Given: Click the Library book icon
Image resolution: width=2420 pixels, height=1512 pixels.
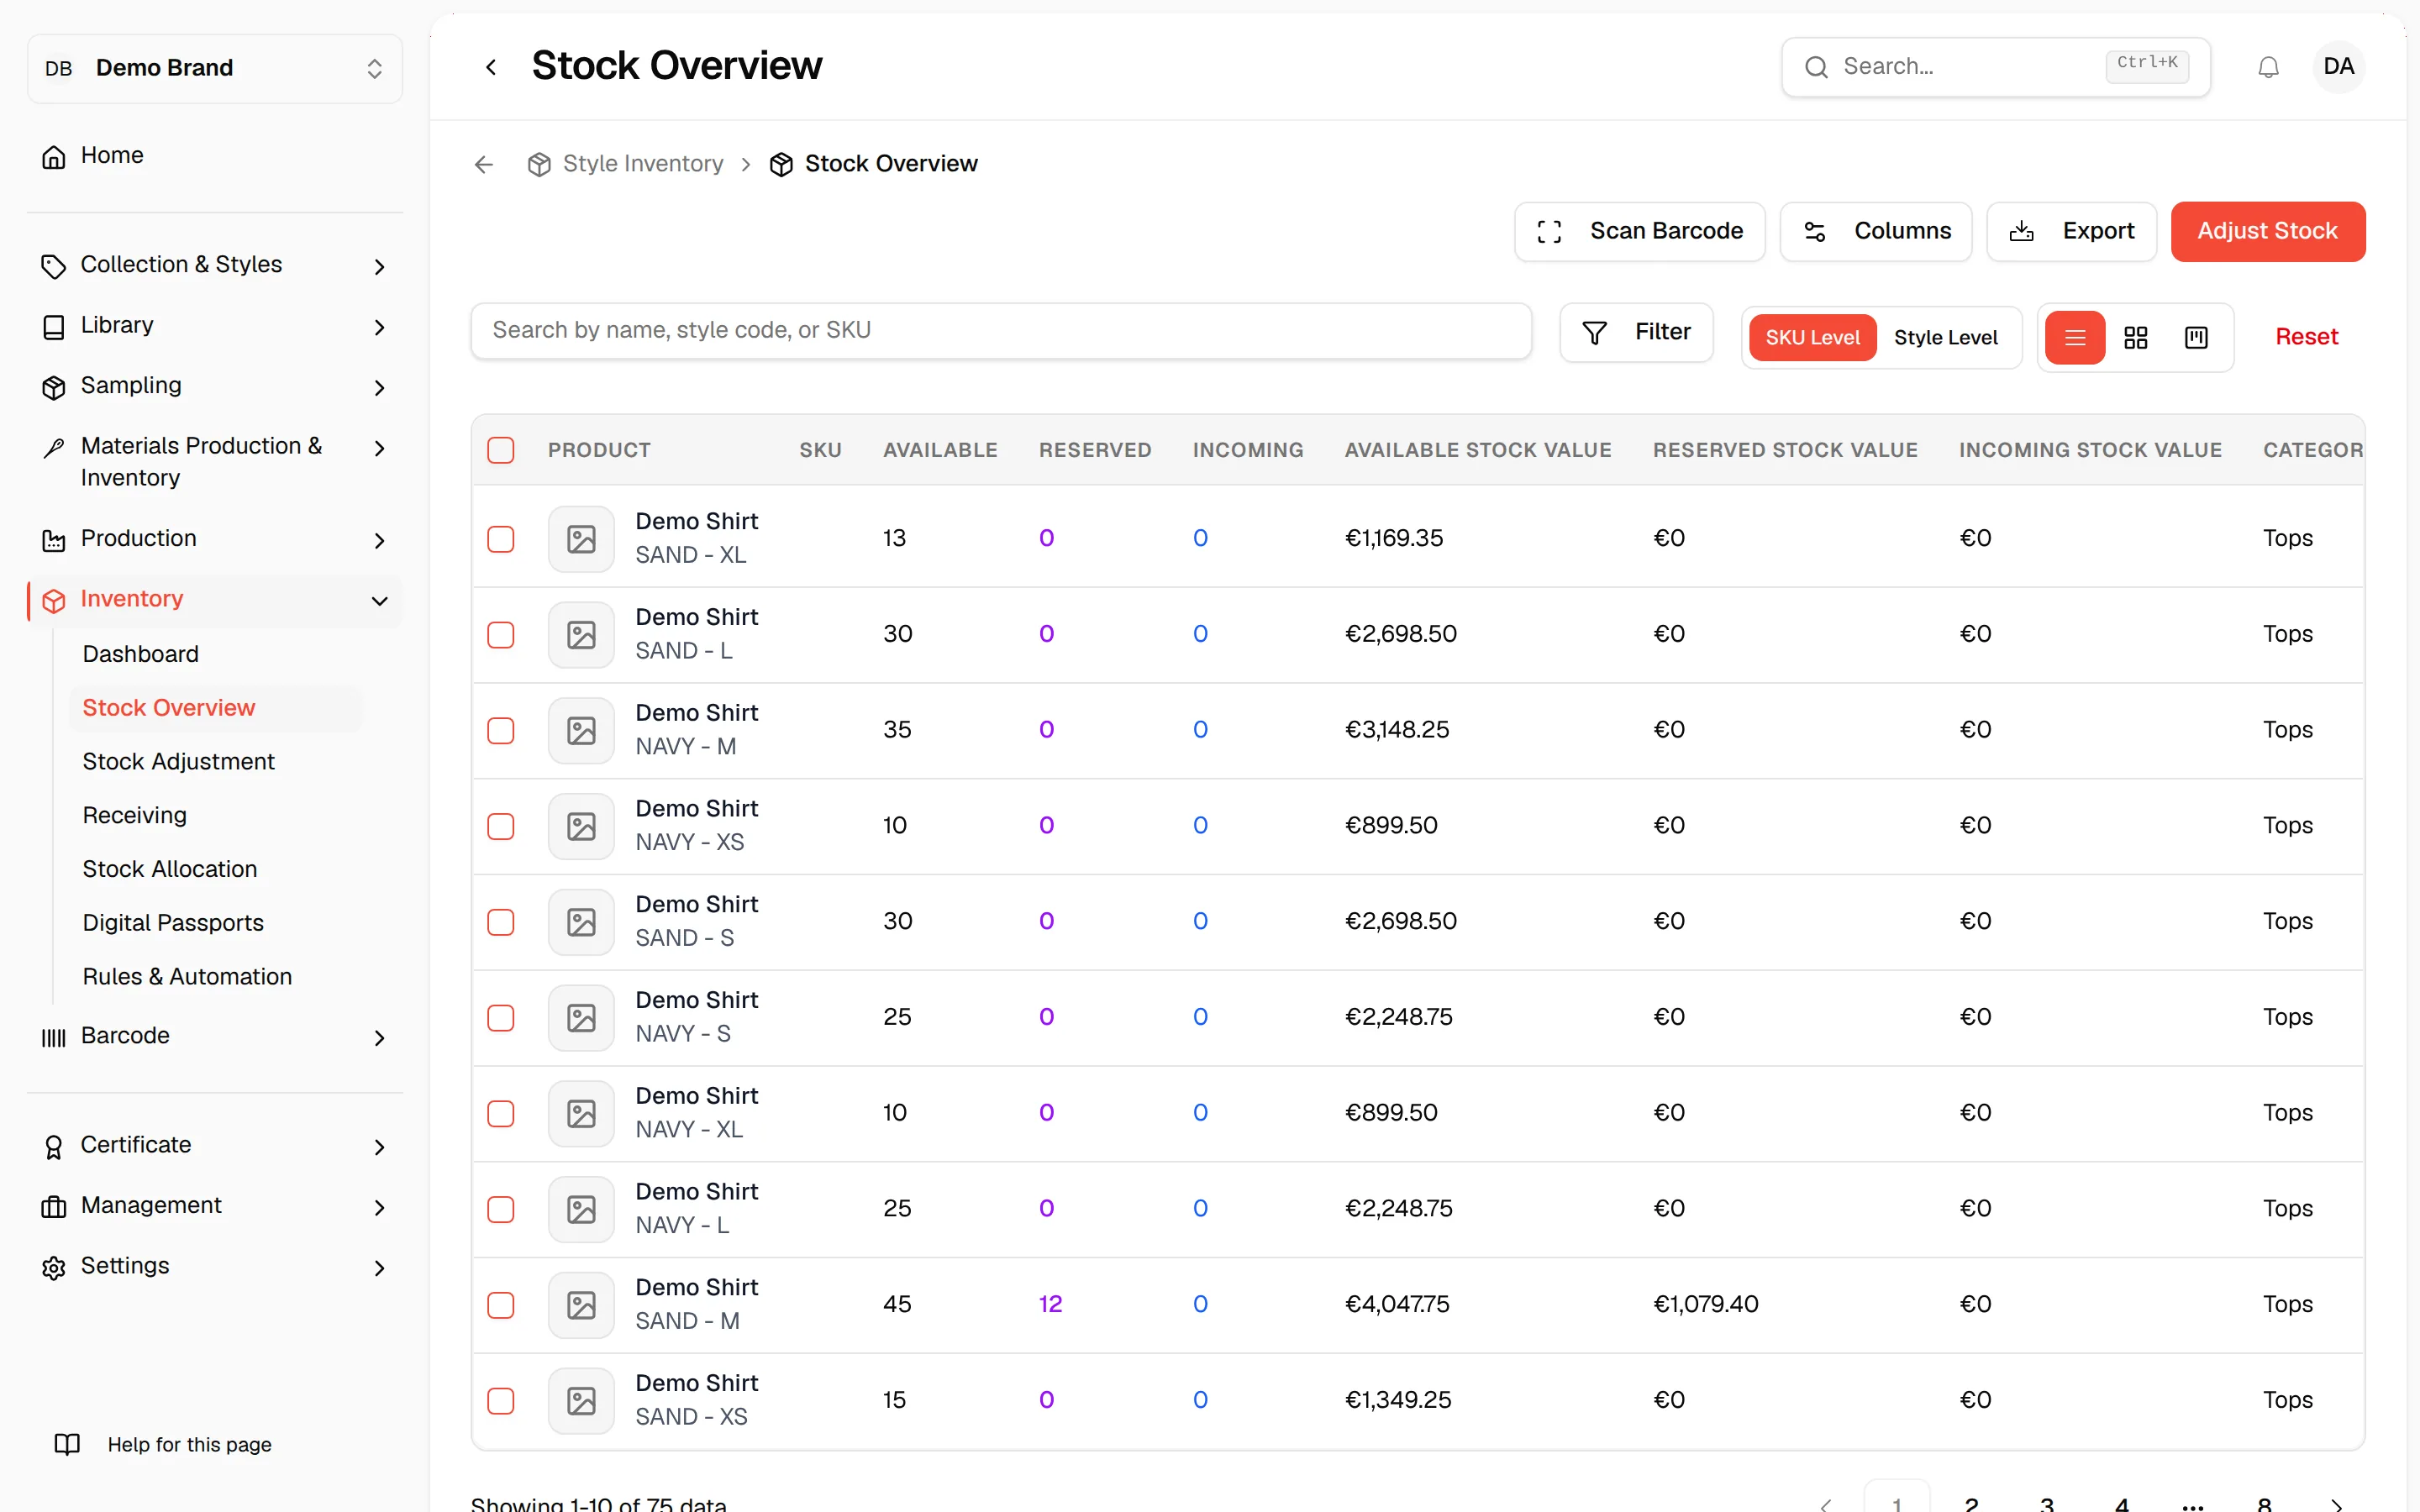Looking at the screenshot, I should tap(54, 327).
